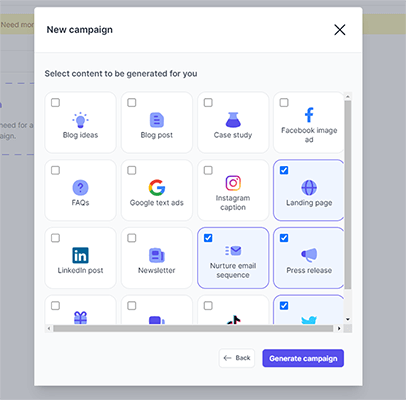Click the LinkedIn post logo

[x=80, y=255]
